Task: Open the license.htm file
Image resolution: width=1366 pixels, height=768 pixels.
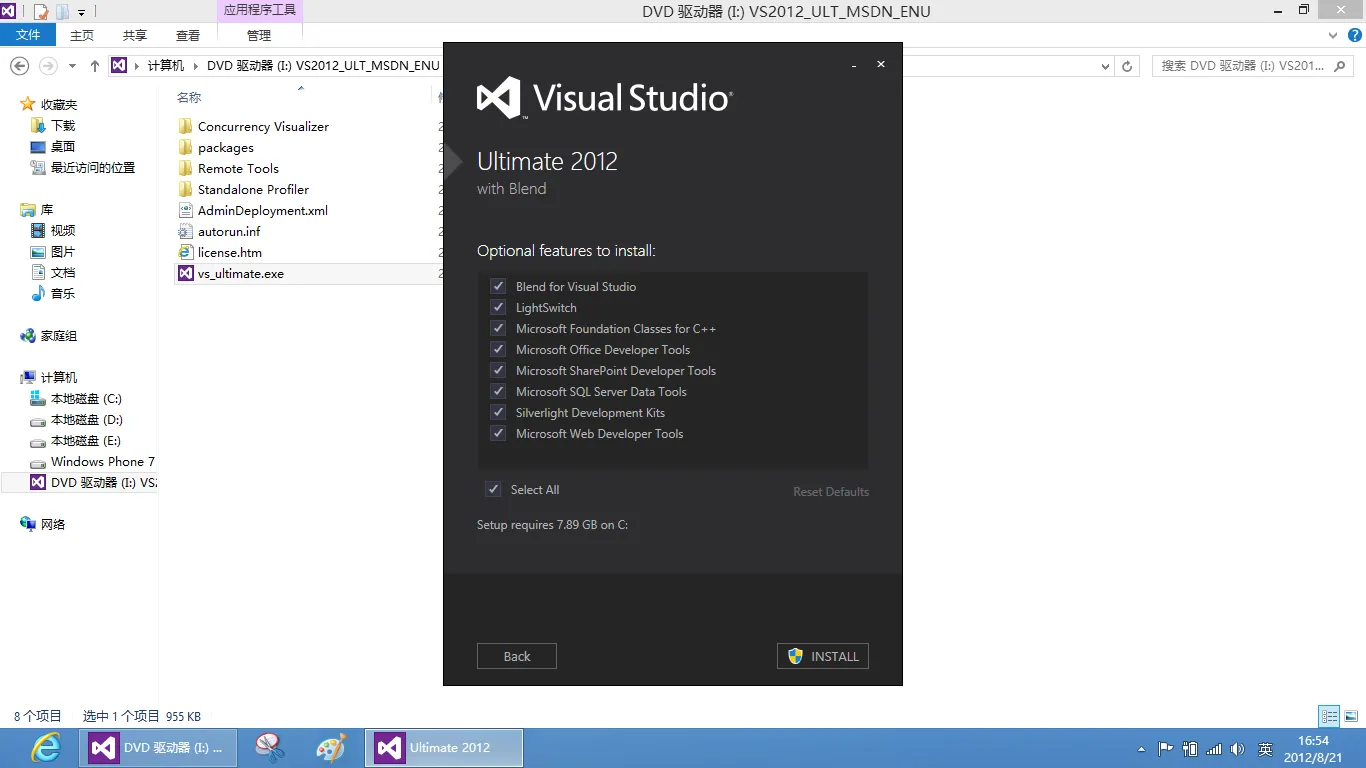Action: pyautogui.click(x=229, y=253)
